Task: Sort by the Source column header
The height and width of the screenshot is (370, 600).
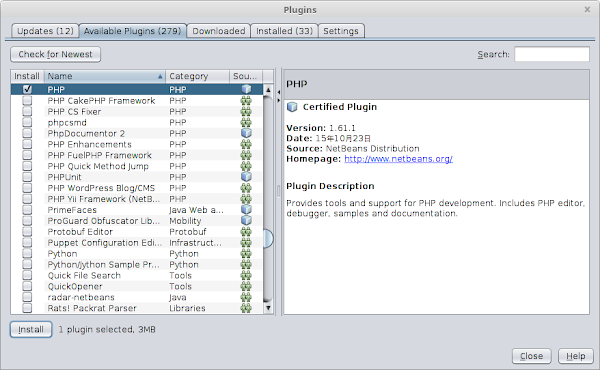Action: (246, 76)
